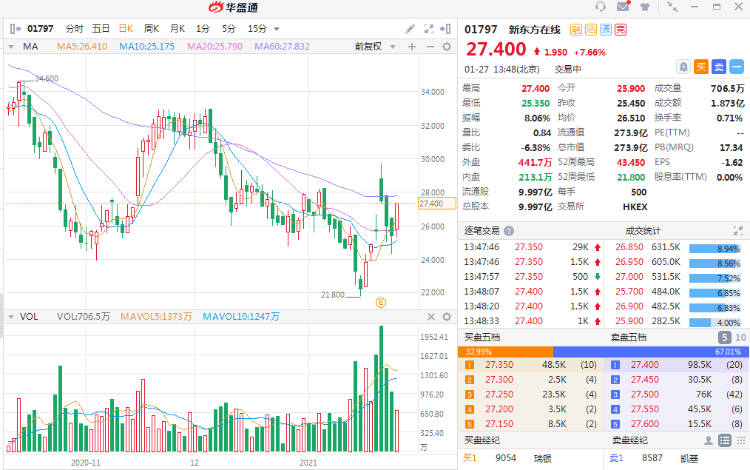This screenshot has width=750, height=470.
Task: Click the orange 买 buy button
Action: [x=701, y=67]
